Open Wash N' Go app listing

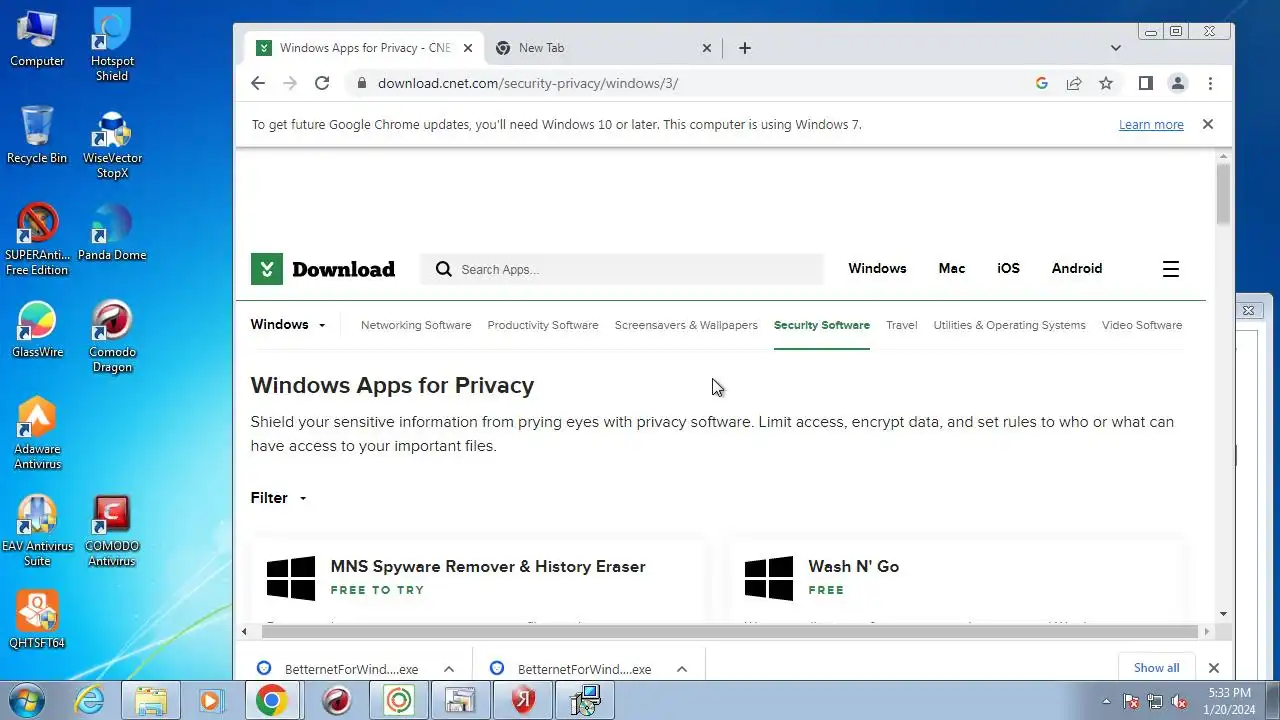click(x=853, y=566)
